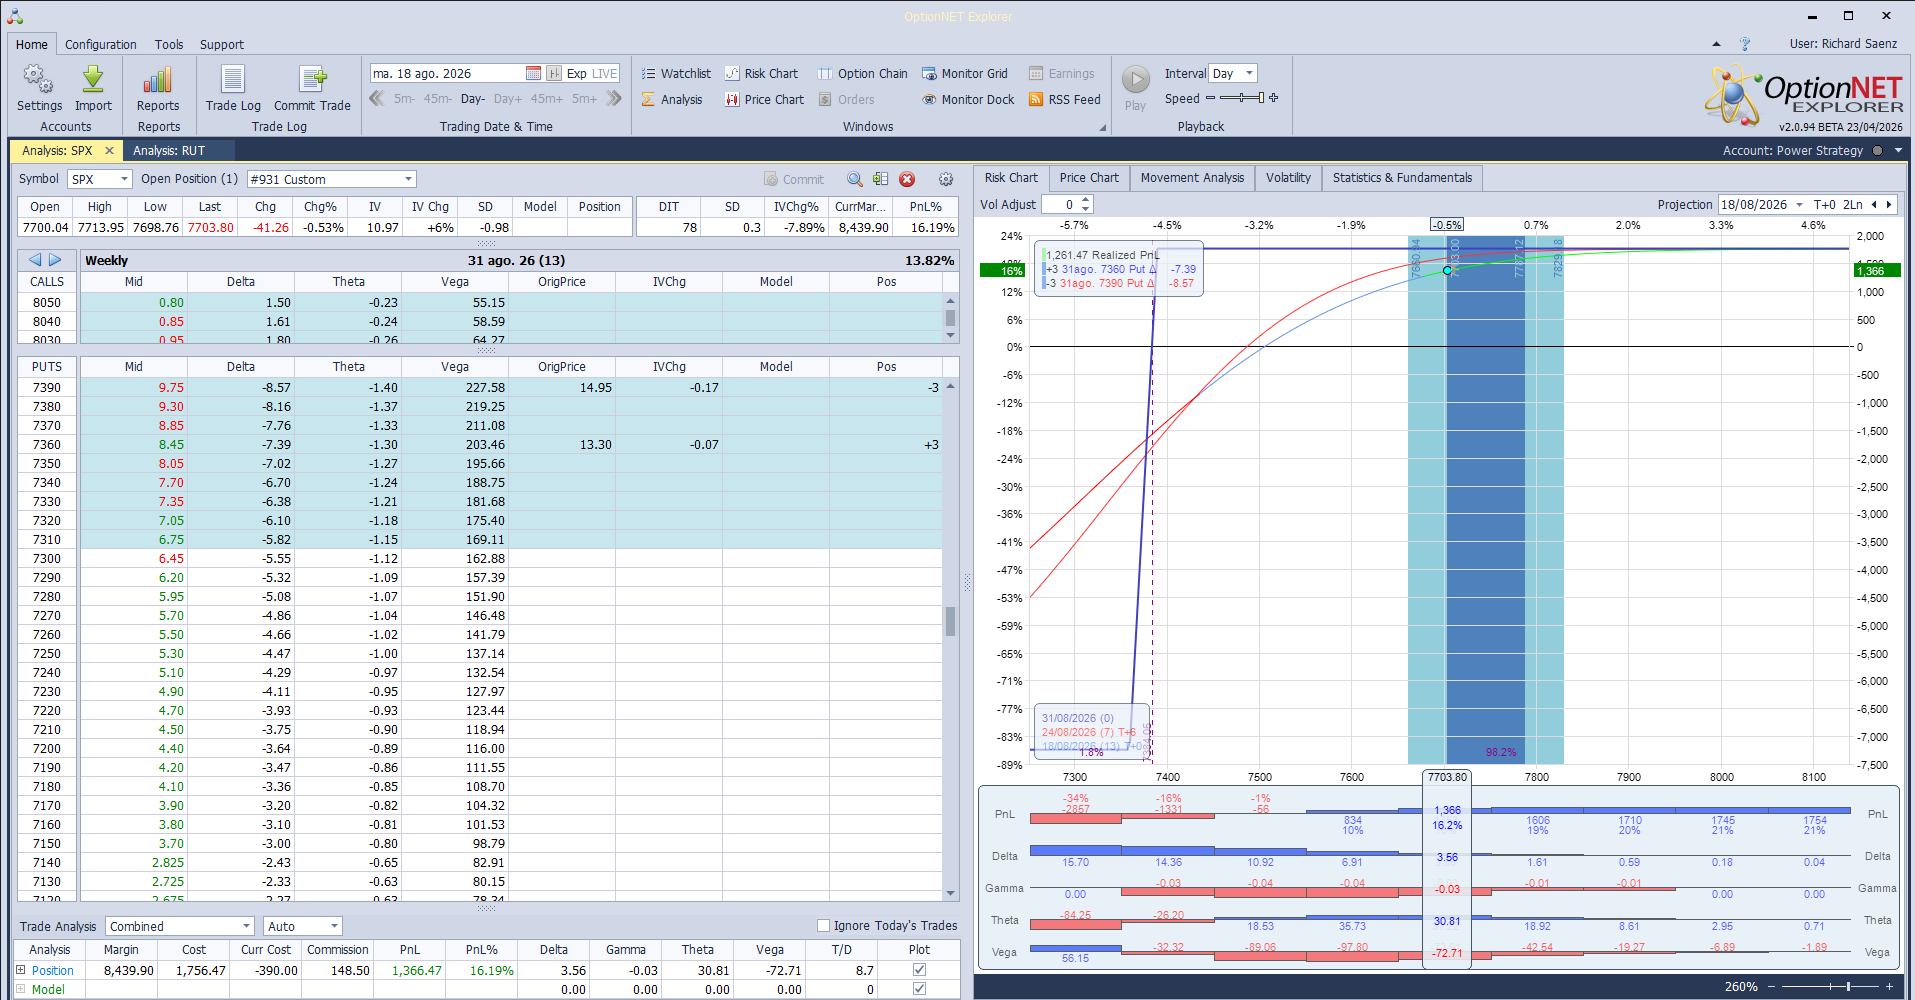Screen dimensions: 1915x1000
Task: Step forward 5 minutes with 5m+
Action: (584, 99)
